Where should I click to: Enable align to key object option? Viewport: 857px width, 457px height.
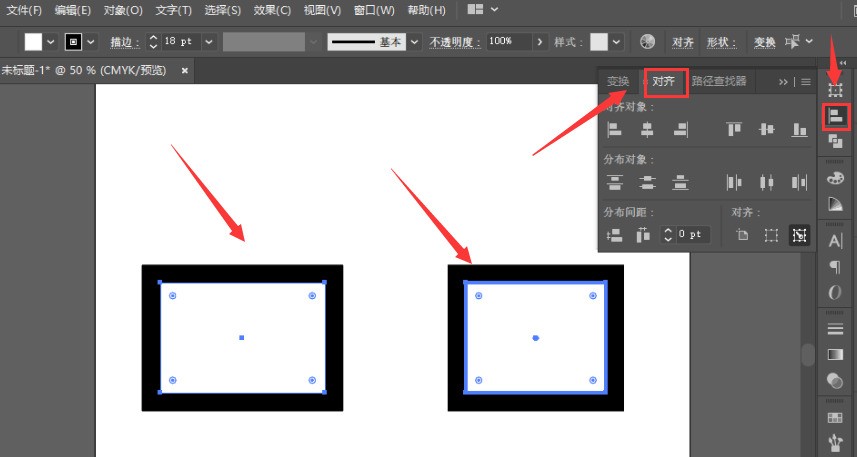[799, 235]
